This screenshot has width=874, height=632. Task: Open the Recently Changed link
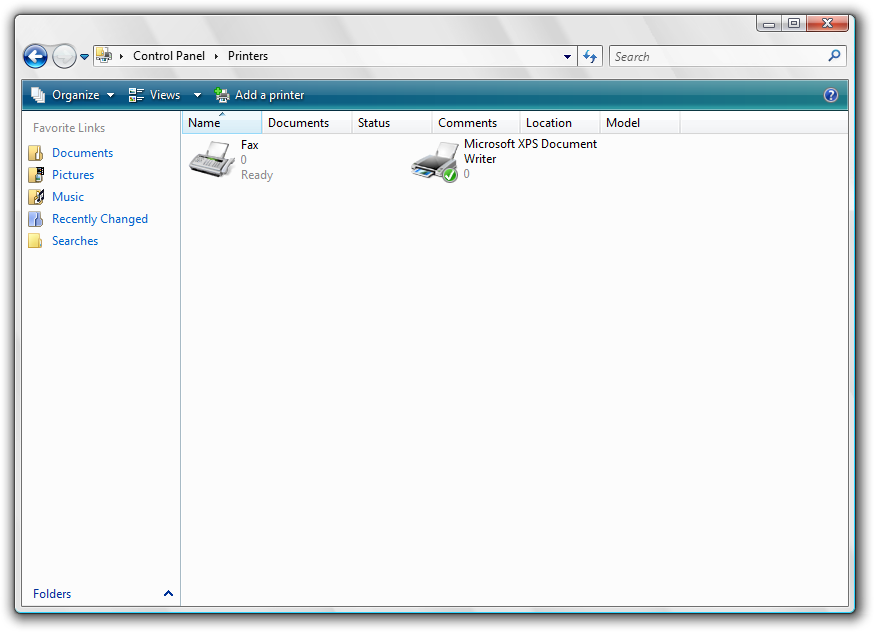coord(100,219)
